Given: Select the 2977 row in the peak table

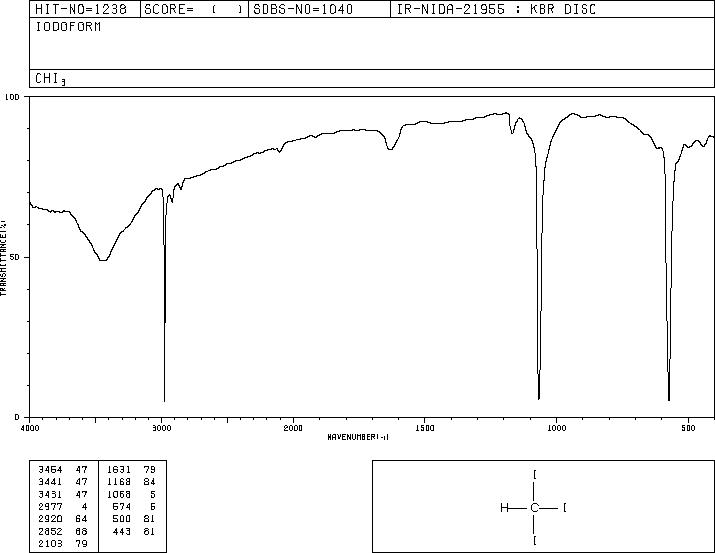Looking at the screenshot, I should [63, 506].
